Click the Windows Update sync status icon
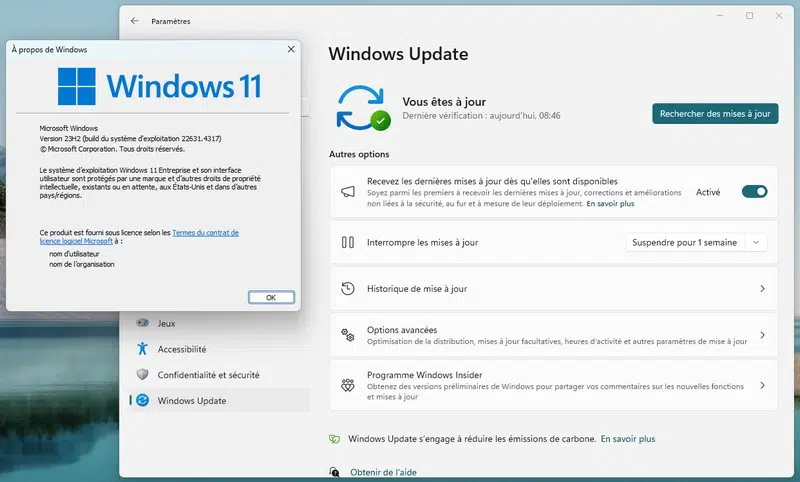800x482 pixels. (x=363, y=108)
